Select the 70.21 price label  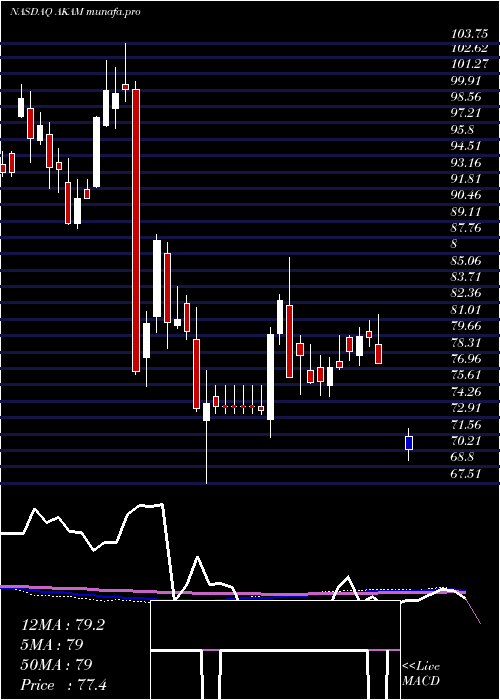(x=466, y=441)
